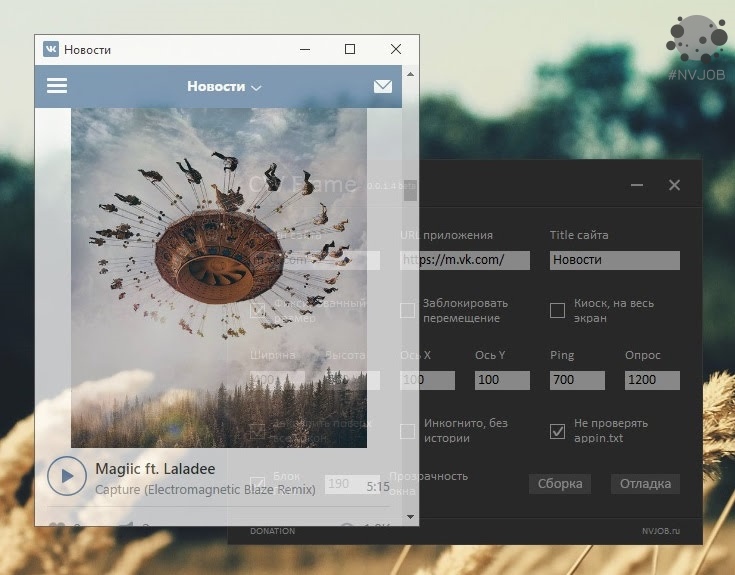Click the VK logo in title bar

click(x=51, y=49)
